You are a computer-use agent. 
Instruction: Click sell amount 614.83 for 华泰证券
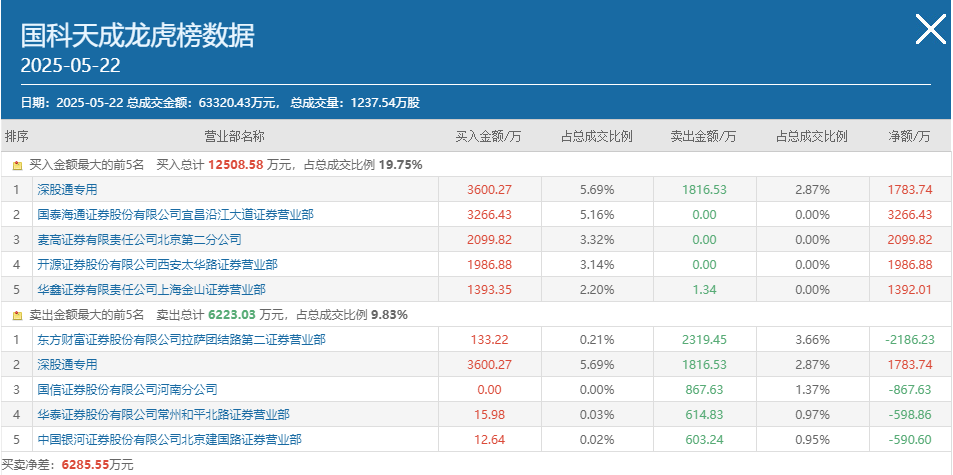coord(704,415)
